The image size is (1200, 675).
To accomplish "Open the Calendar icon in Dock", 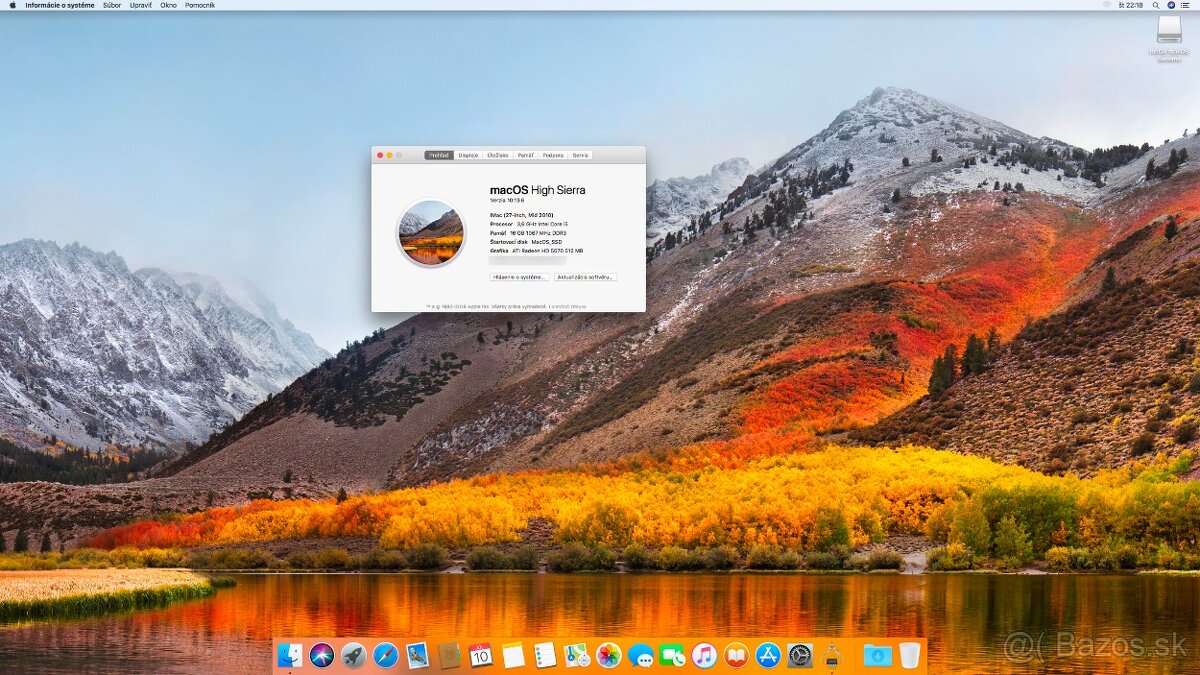I will point(481,655).
